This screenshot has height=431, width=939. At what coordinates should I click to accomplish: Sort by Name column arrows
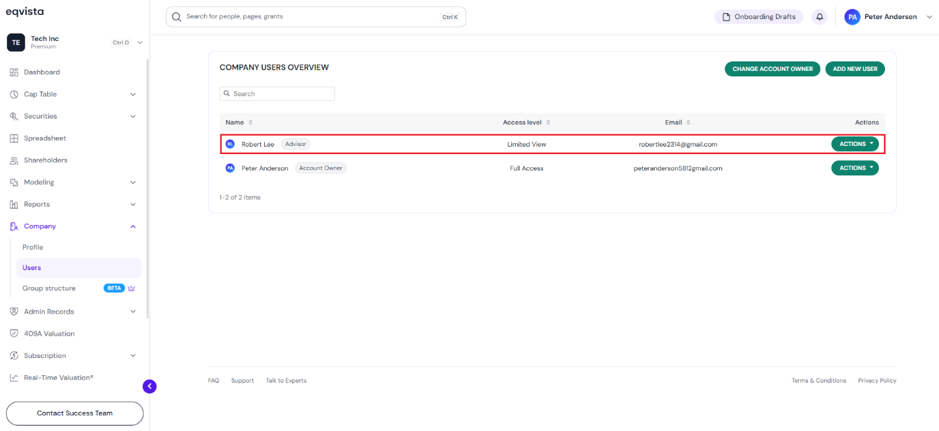[x=250, y=122]
